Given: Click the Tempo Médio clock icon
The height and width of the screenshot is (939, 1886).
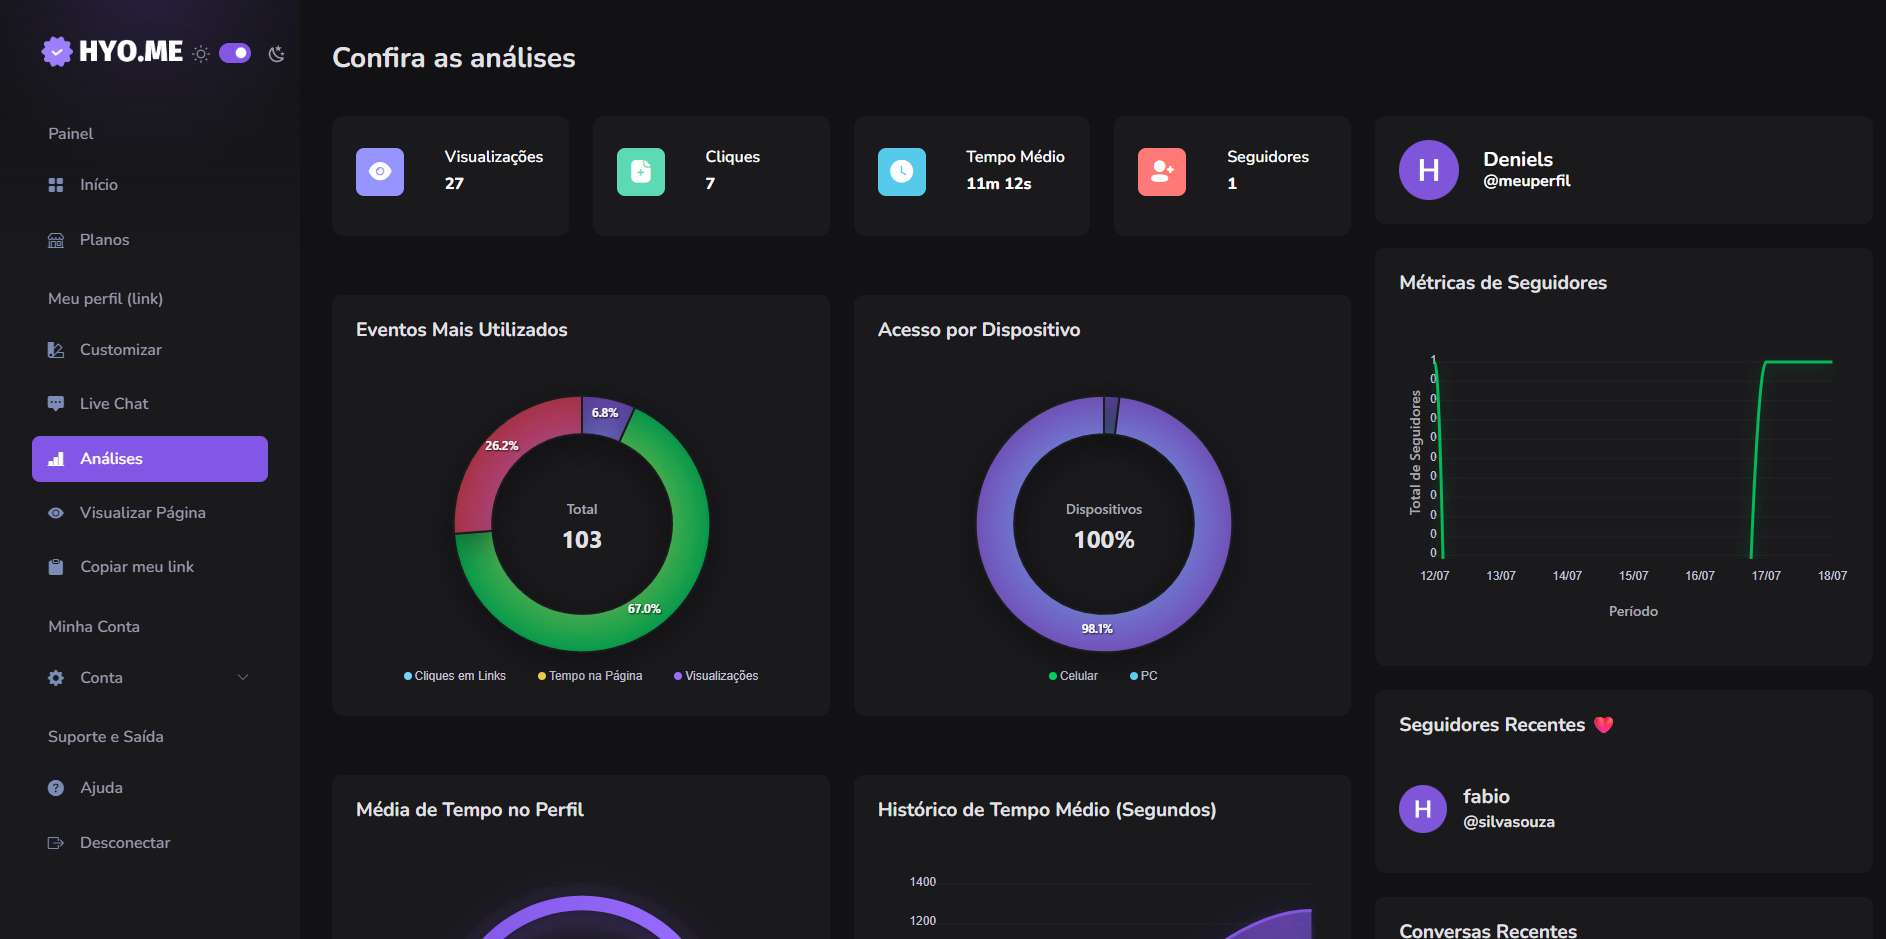Looking at the screenshot, I should [902, 172].
